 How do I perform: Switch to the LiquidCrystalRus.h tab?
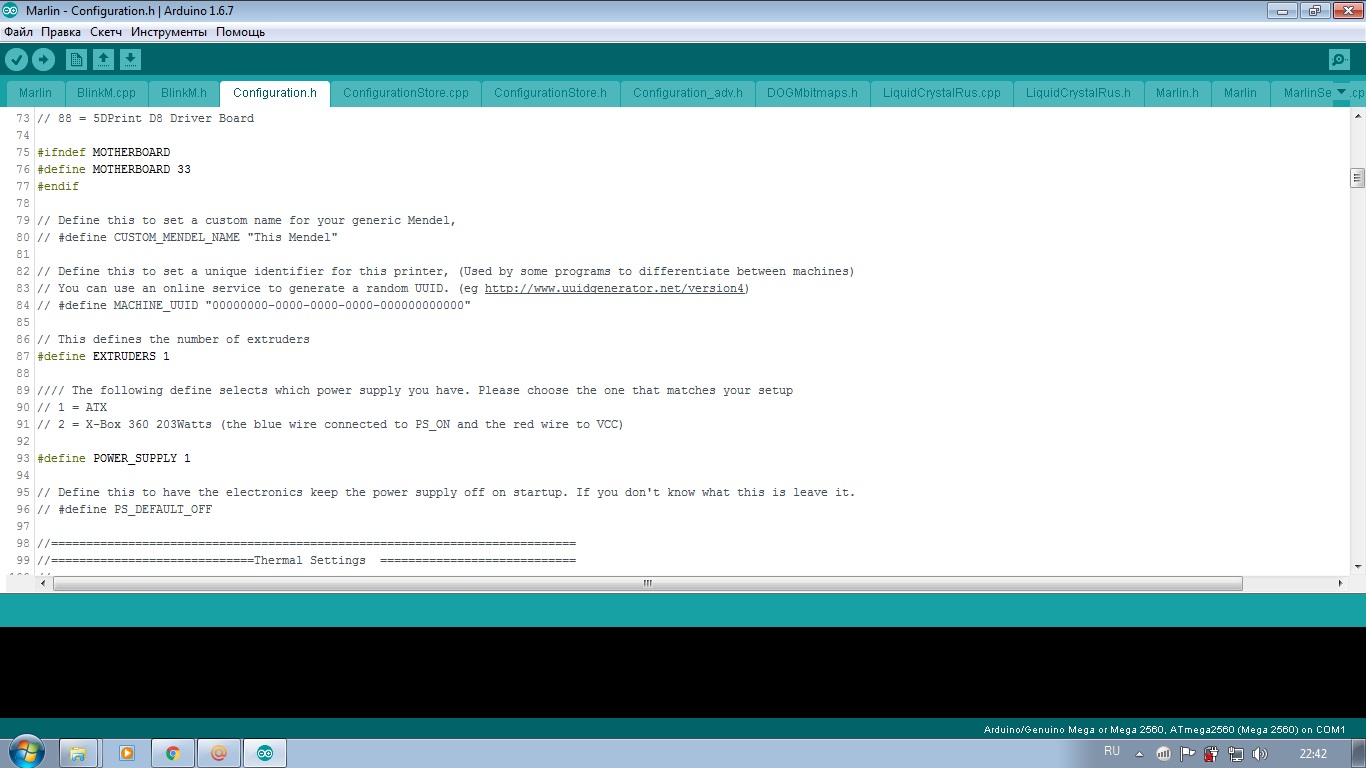[x=1078, y=93]
